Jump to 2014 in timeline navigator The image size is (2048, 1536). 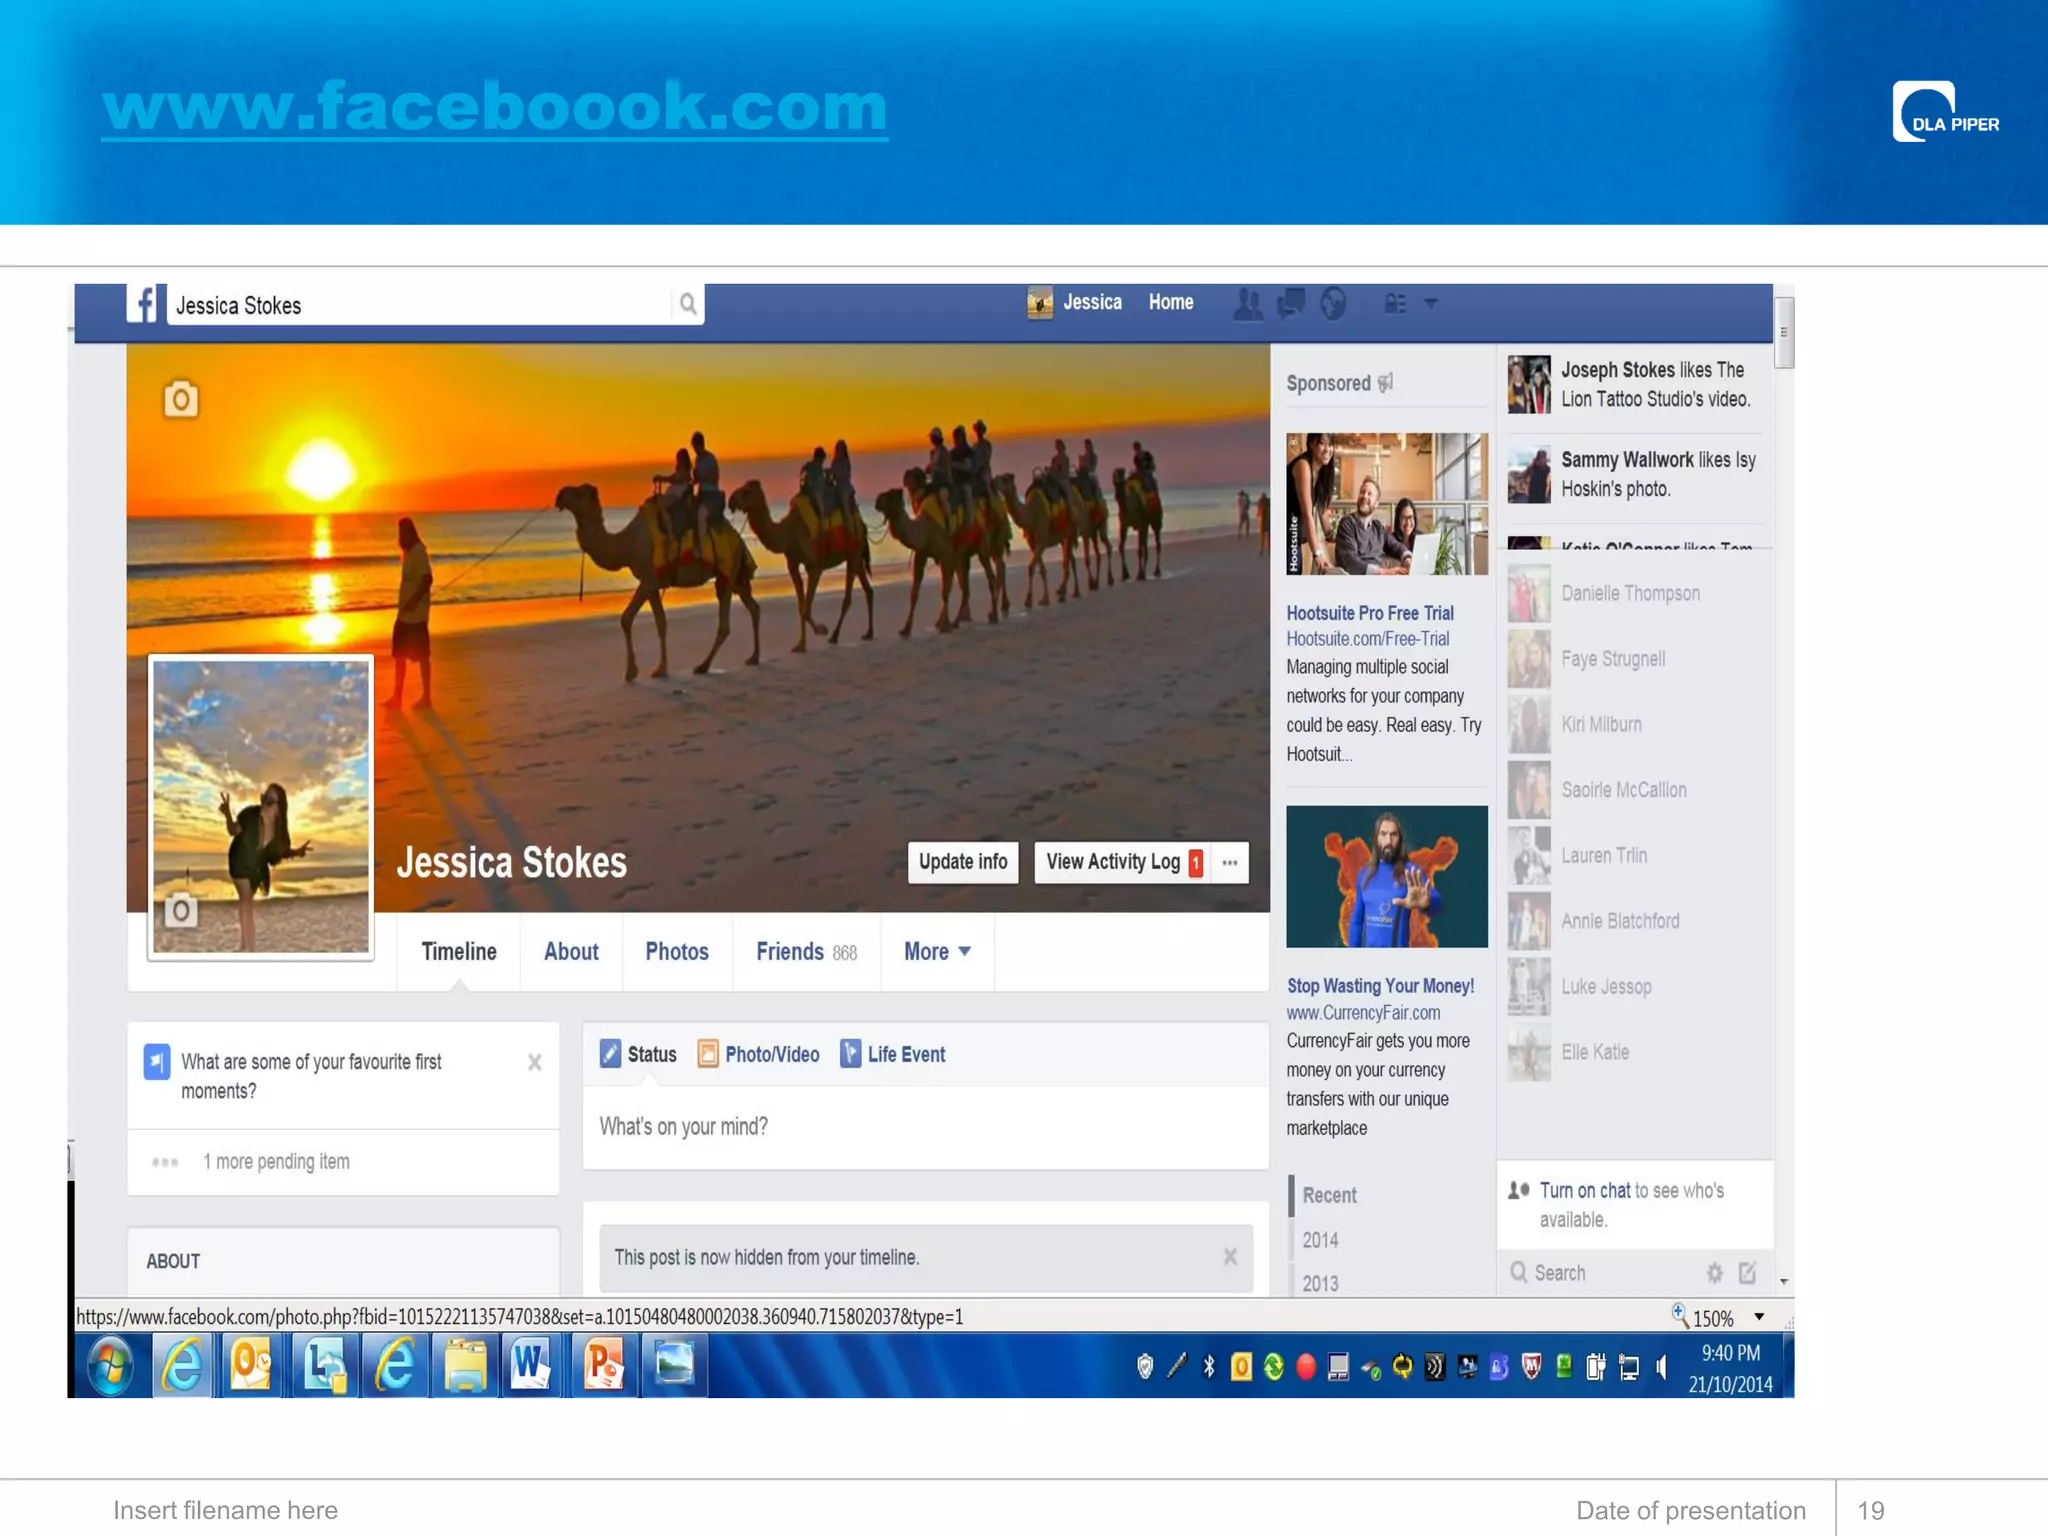pos(1320,1240)
